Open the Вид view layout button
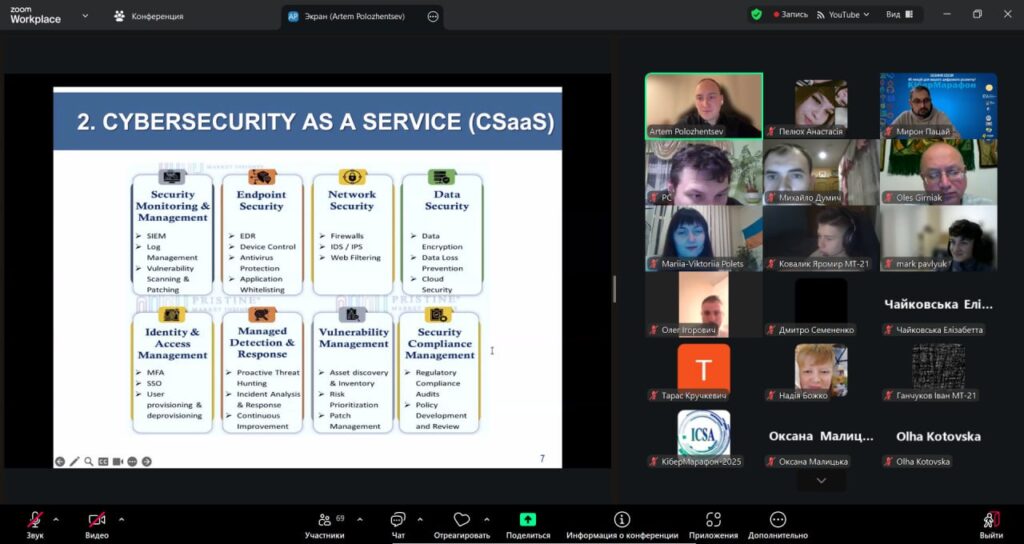This screenshot has height=544, width=1024. [900, 15]
